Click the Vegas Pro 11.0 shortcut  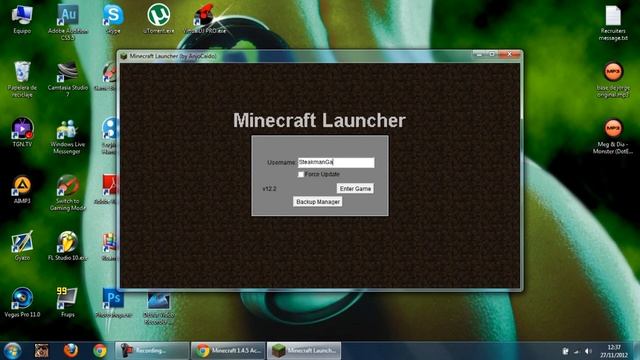tap(22, 302)
